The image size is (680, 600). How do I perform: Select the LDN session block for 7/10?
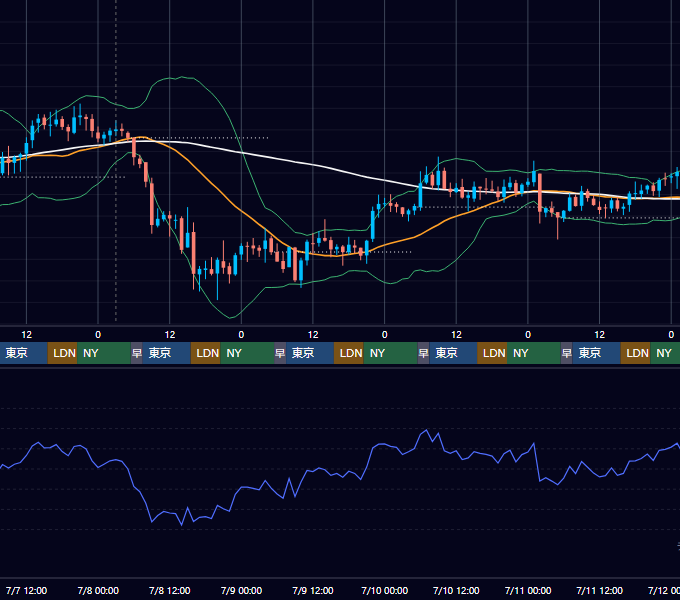(x=492, y=353)
